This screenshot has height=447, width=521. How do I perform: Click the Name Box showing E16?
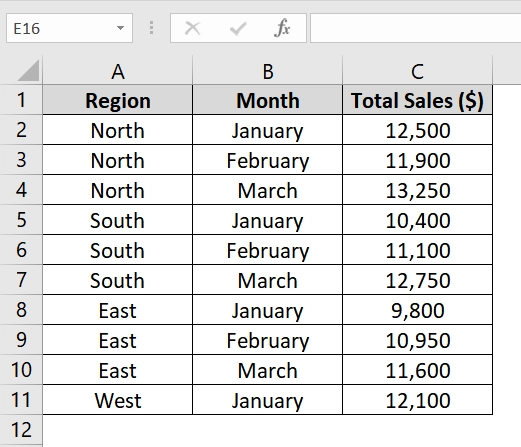point(69,28)
